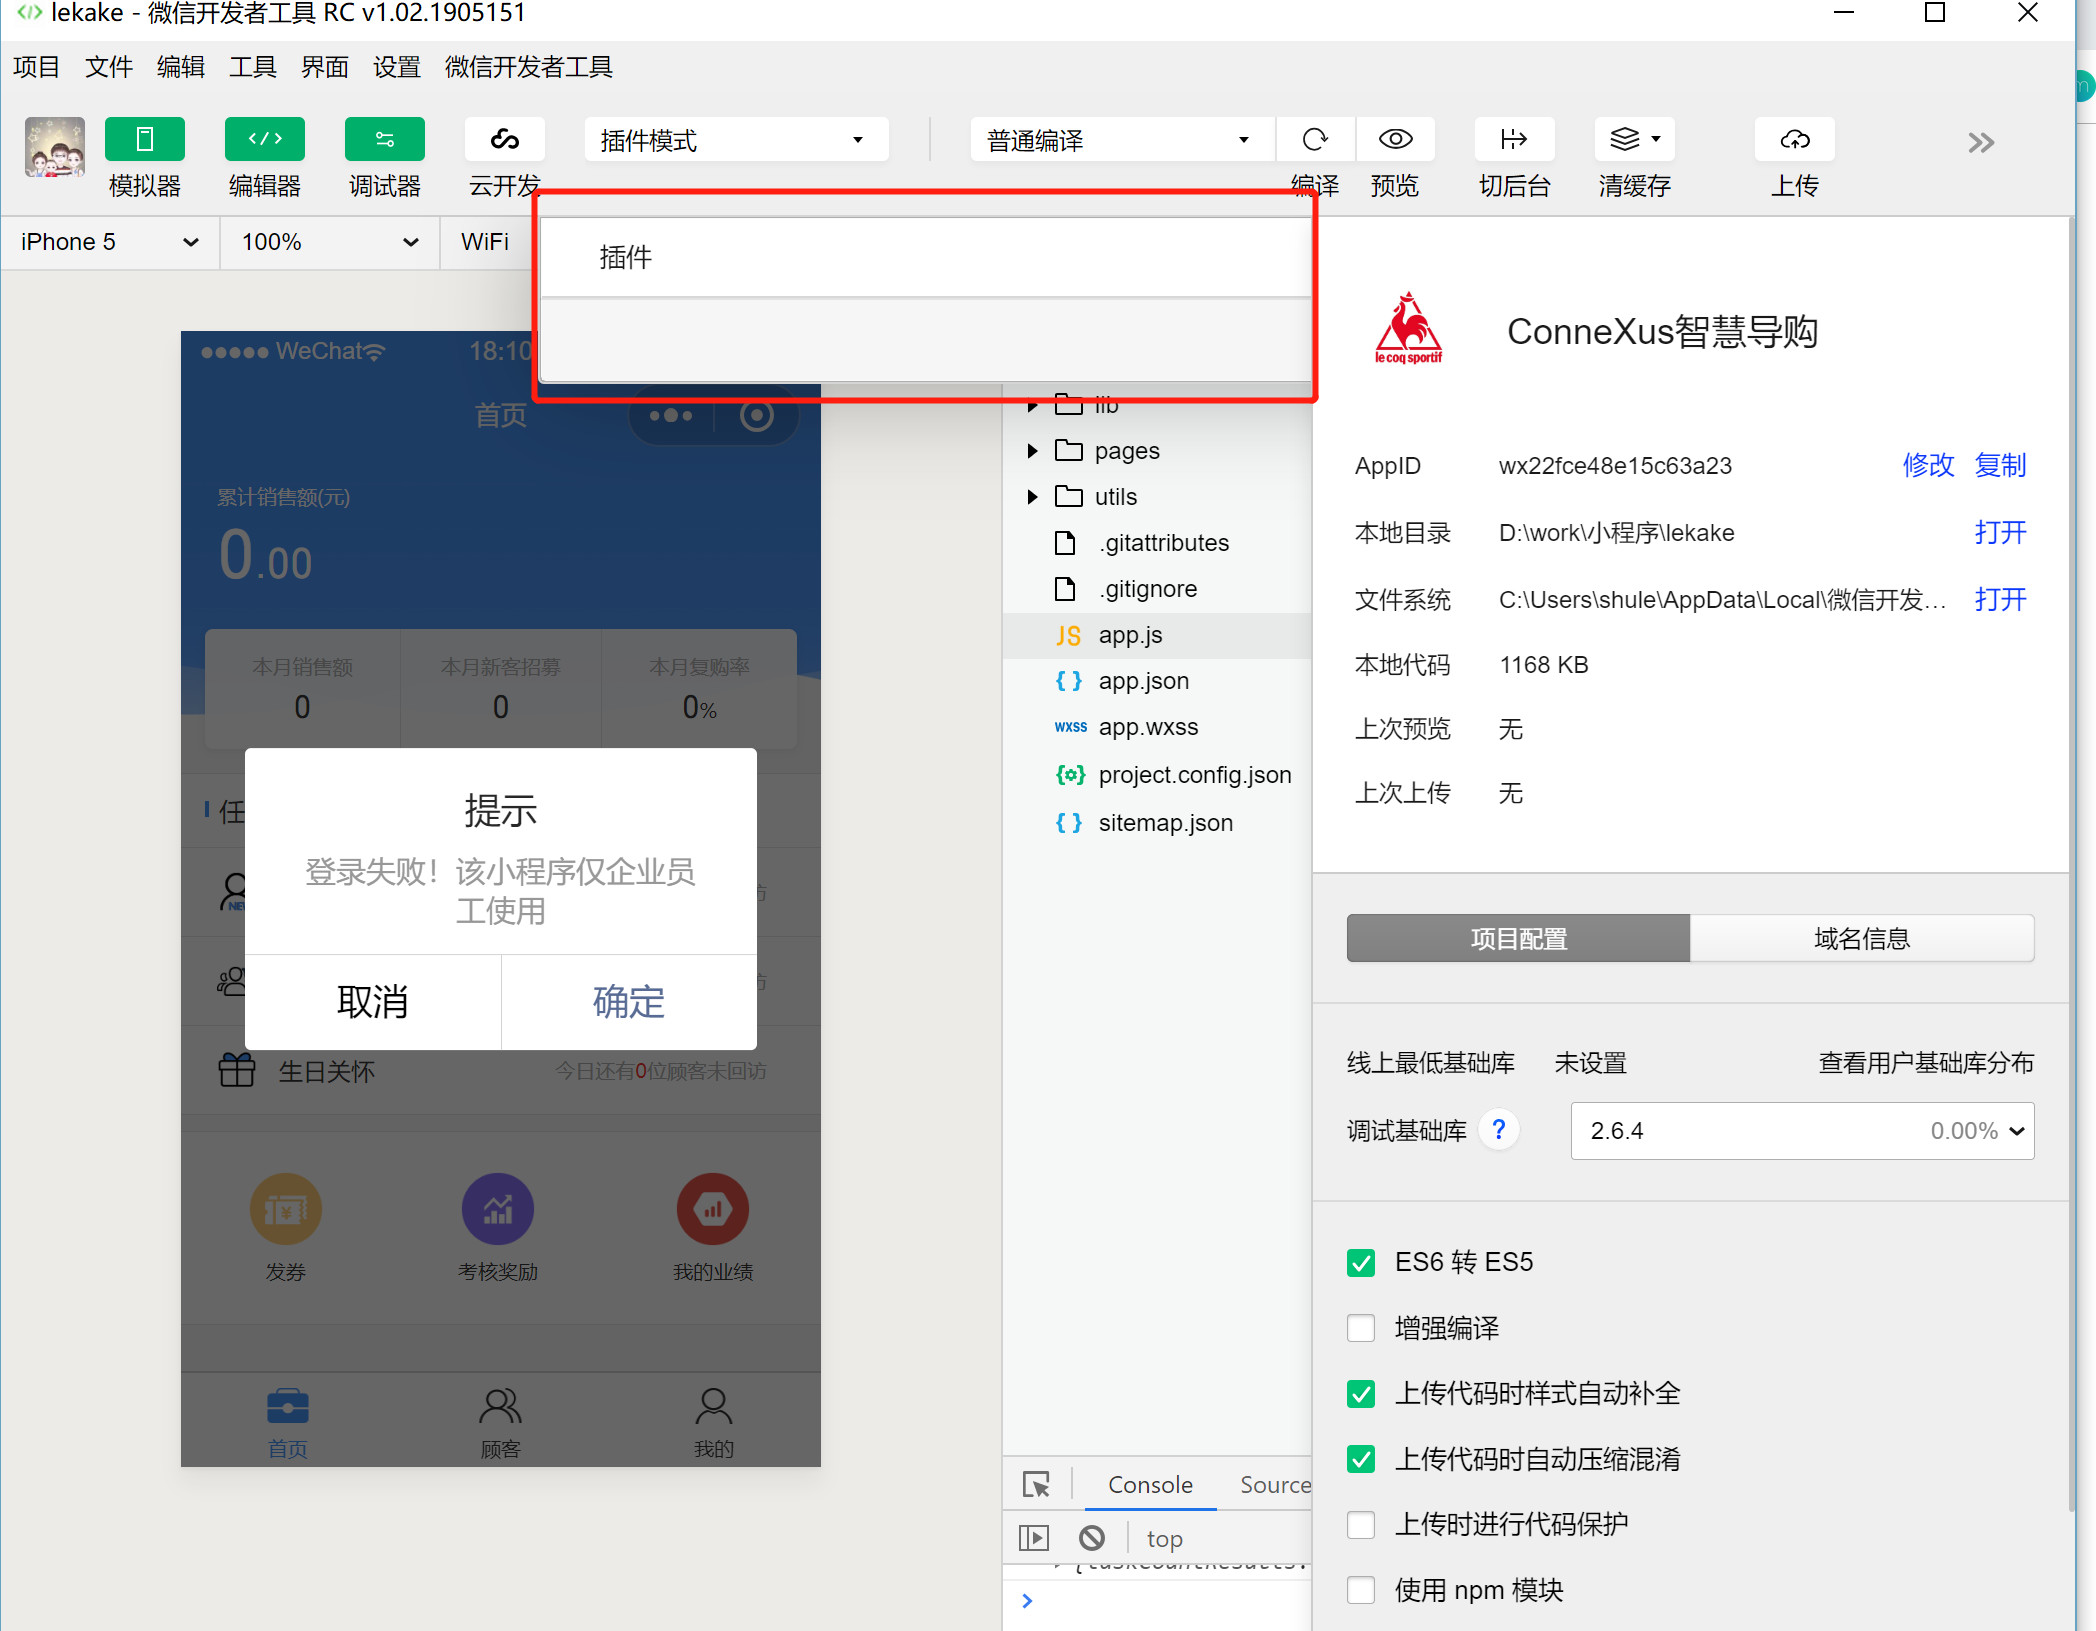Open the clear cache dropdown arrow
2096x1631 pixels.
tap(1656, 139)
